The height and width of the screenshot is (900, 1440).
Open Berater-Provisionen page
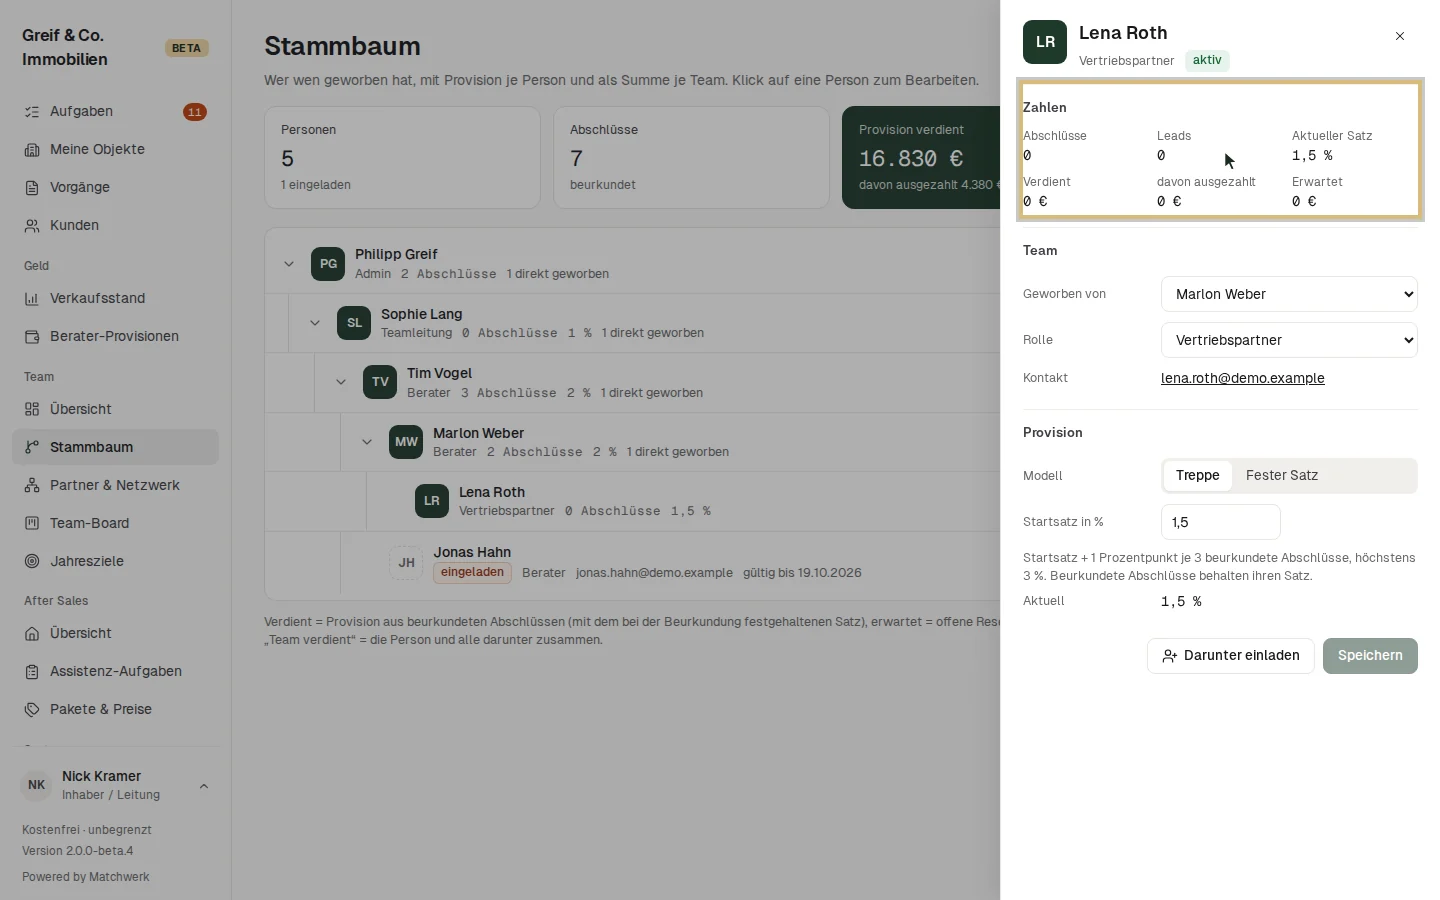click(115, 337)
